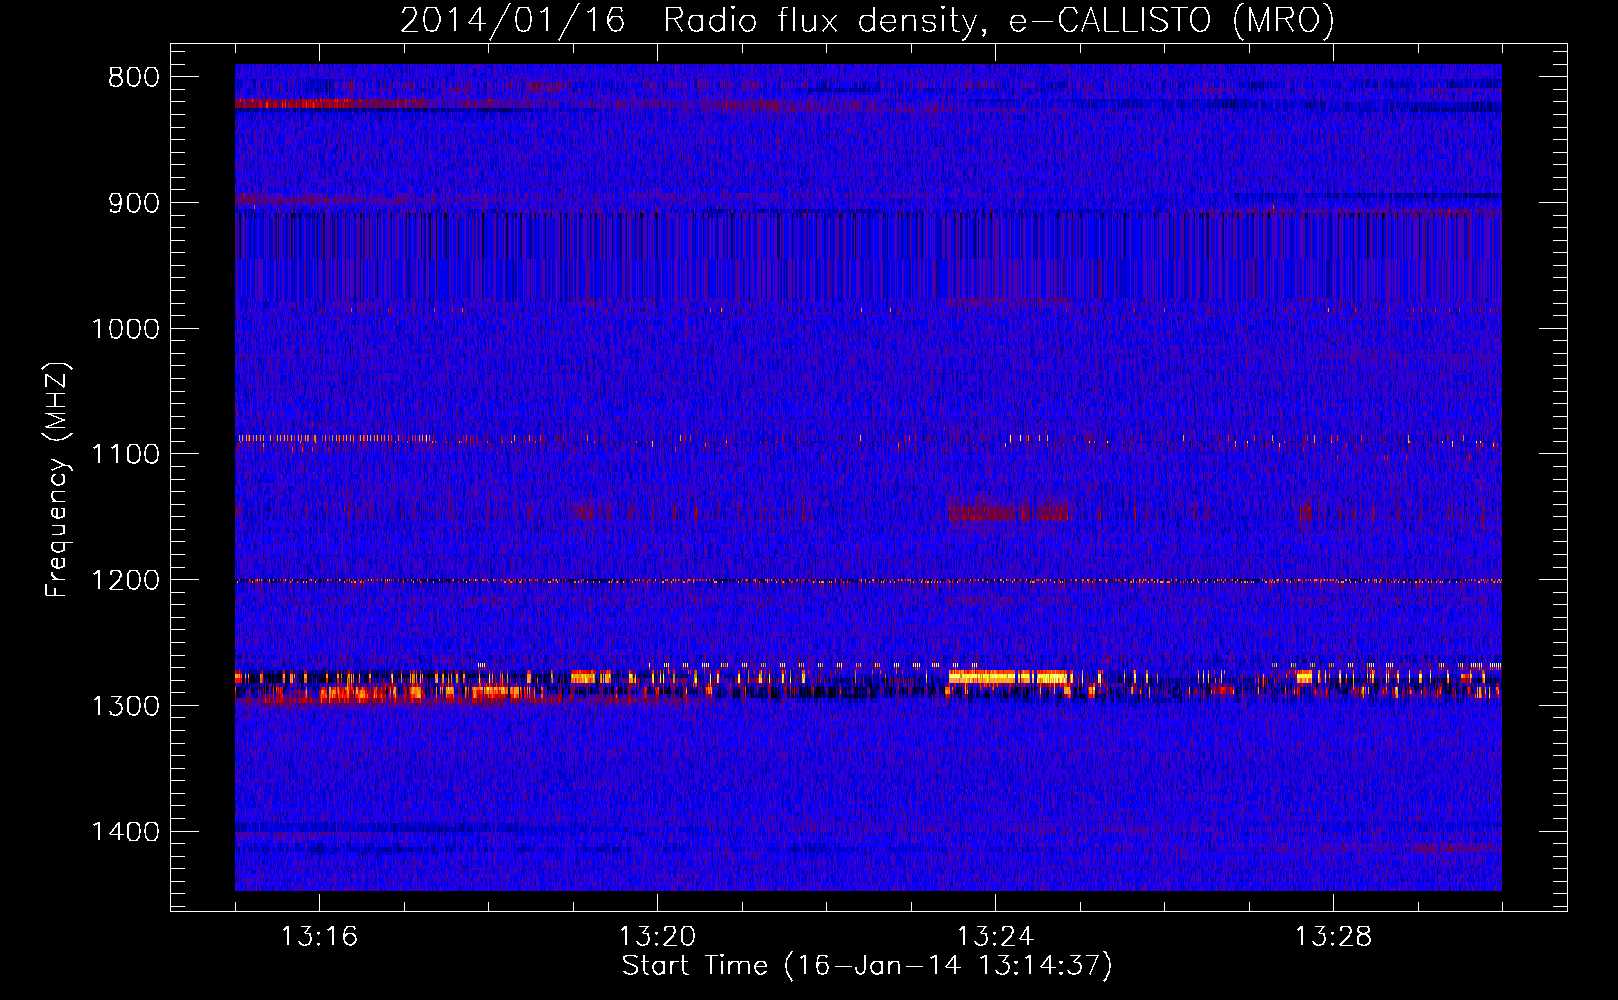This screenshot has width=1618, height=1000.
Task: Select the 800 frequency axis label
Action: pos(133,78)
